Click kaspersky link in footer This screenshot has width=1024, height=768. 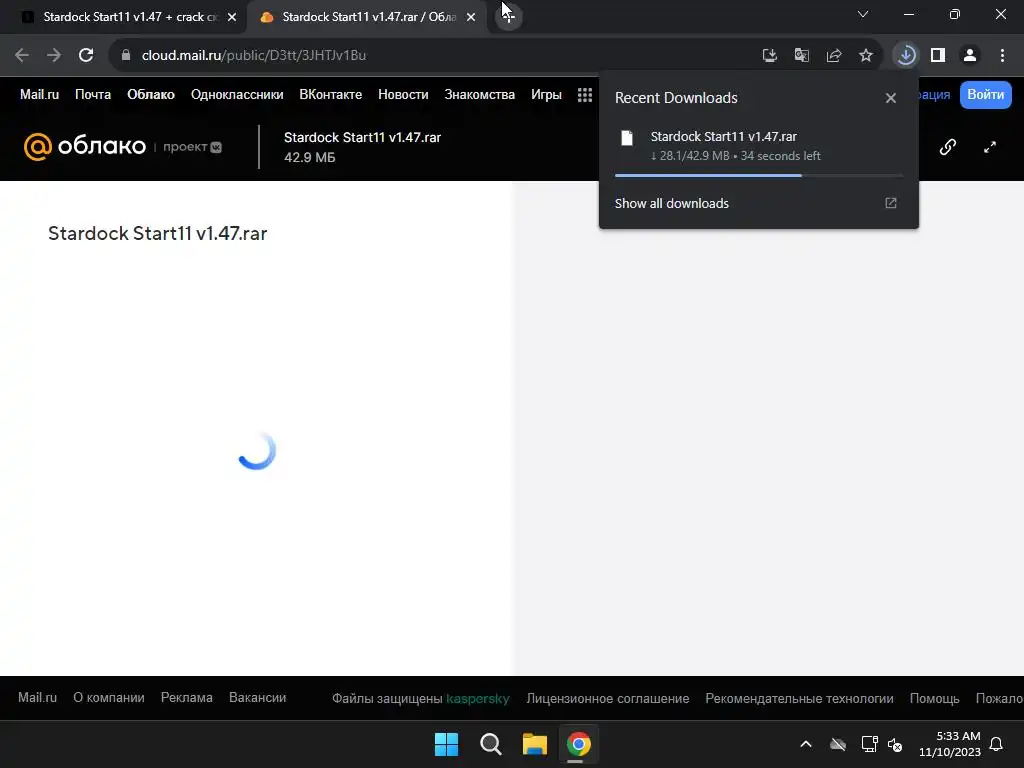coord(477,698)
